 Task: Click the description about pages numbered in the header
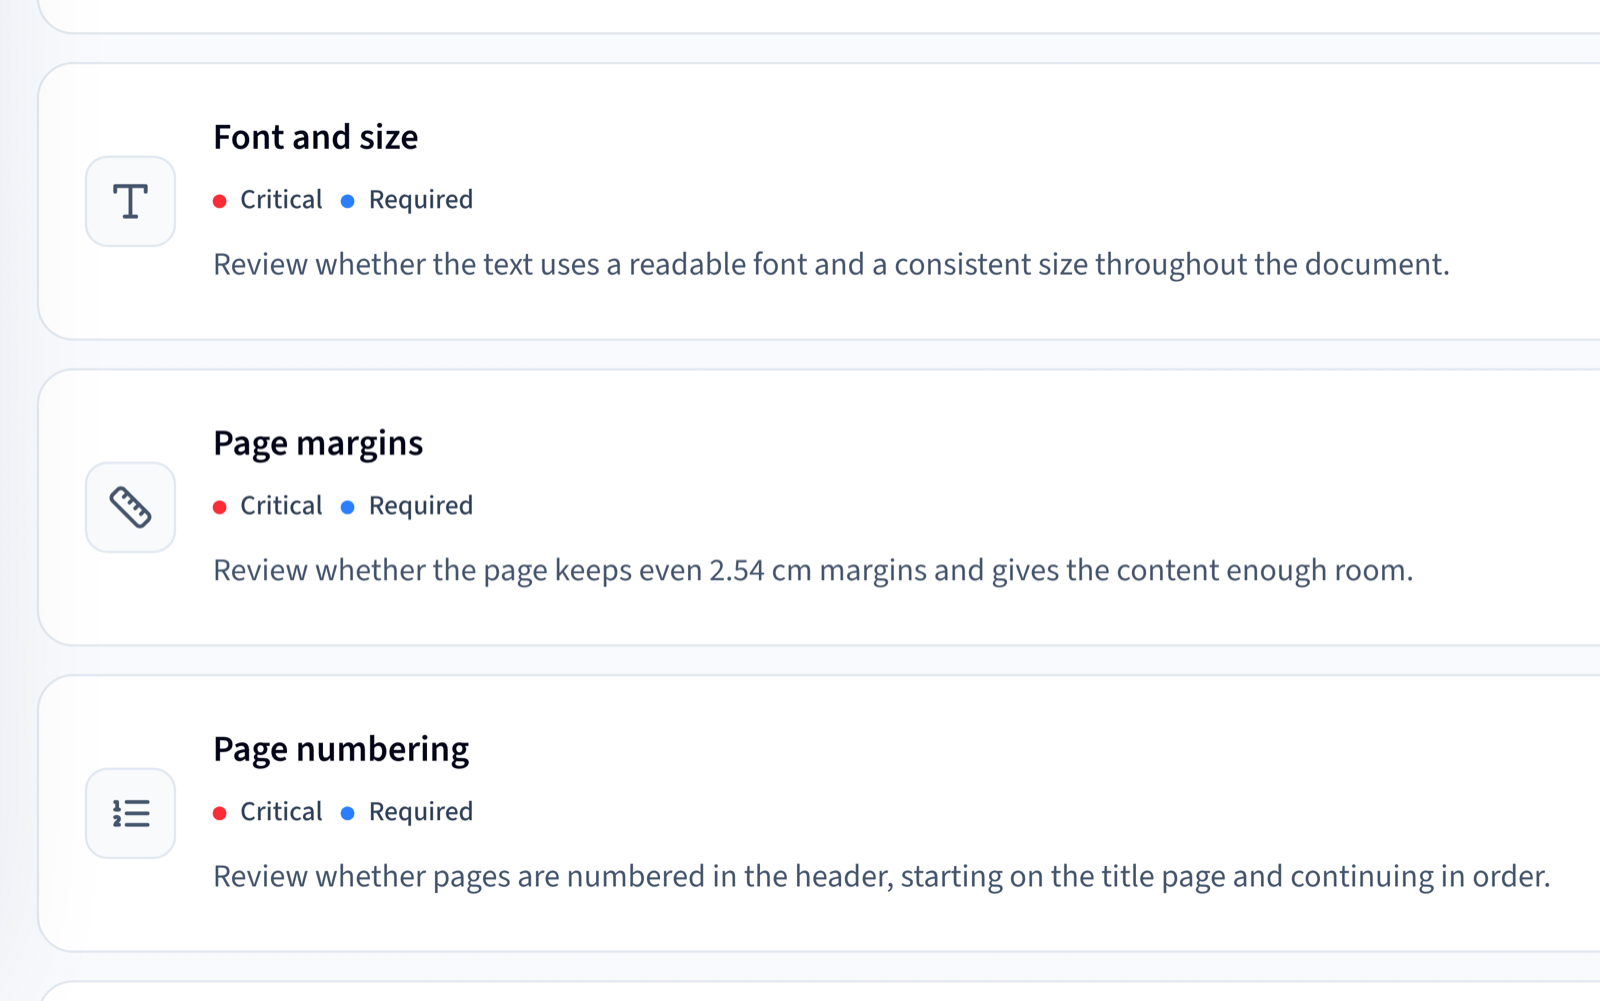(881, 877)
